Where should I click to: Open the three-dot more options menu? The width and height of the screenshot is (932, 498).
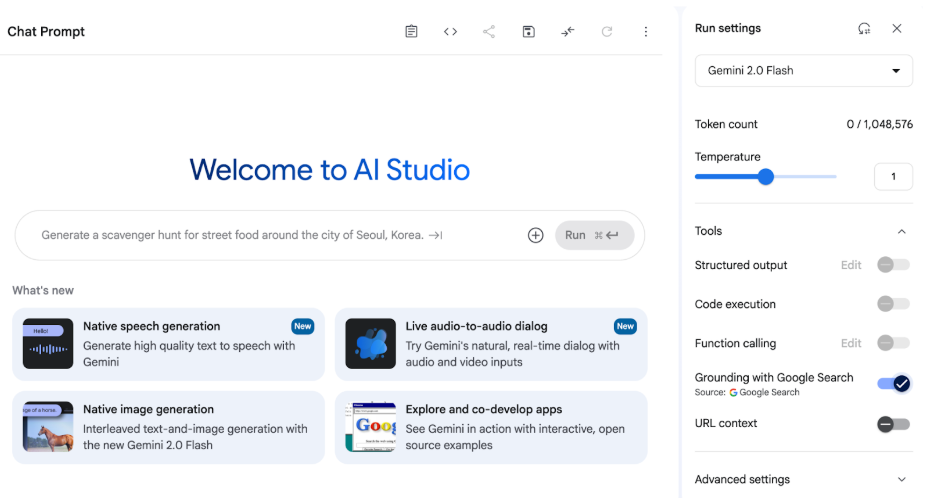(x=646, y=31)
